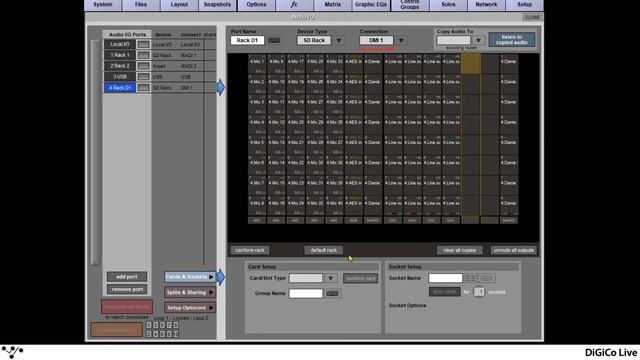Click the Group Name input field
This screenshot has width=640, height=360.
(306, 293)
